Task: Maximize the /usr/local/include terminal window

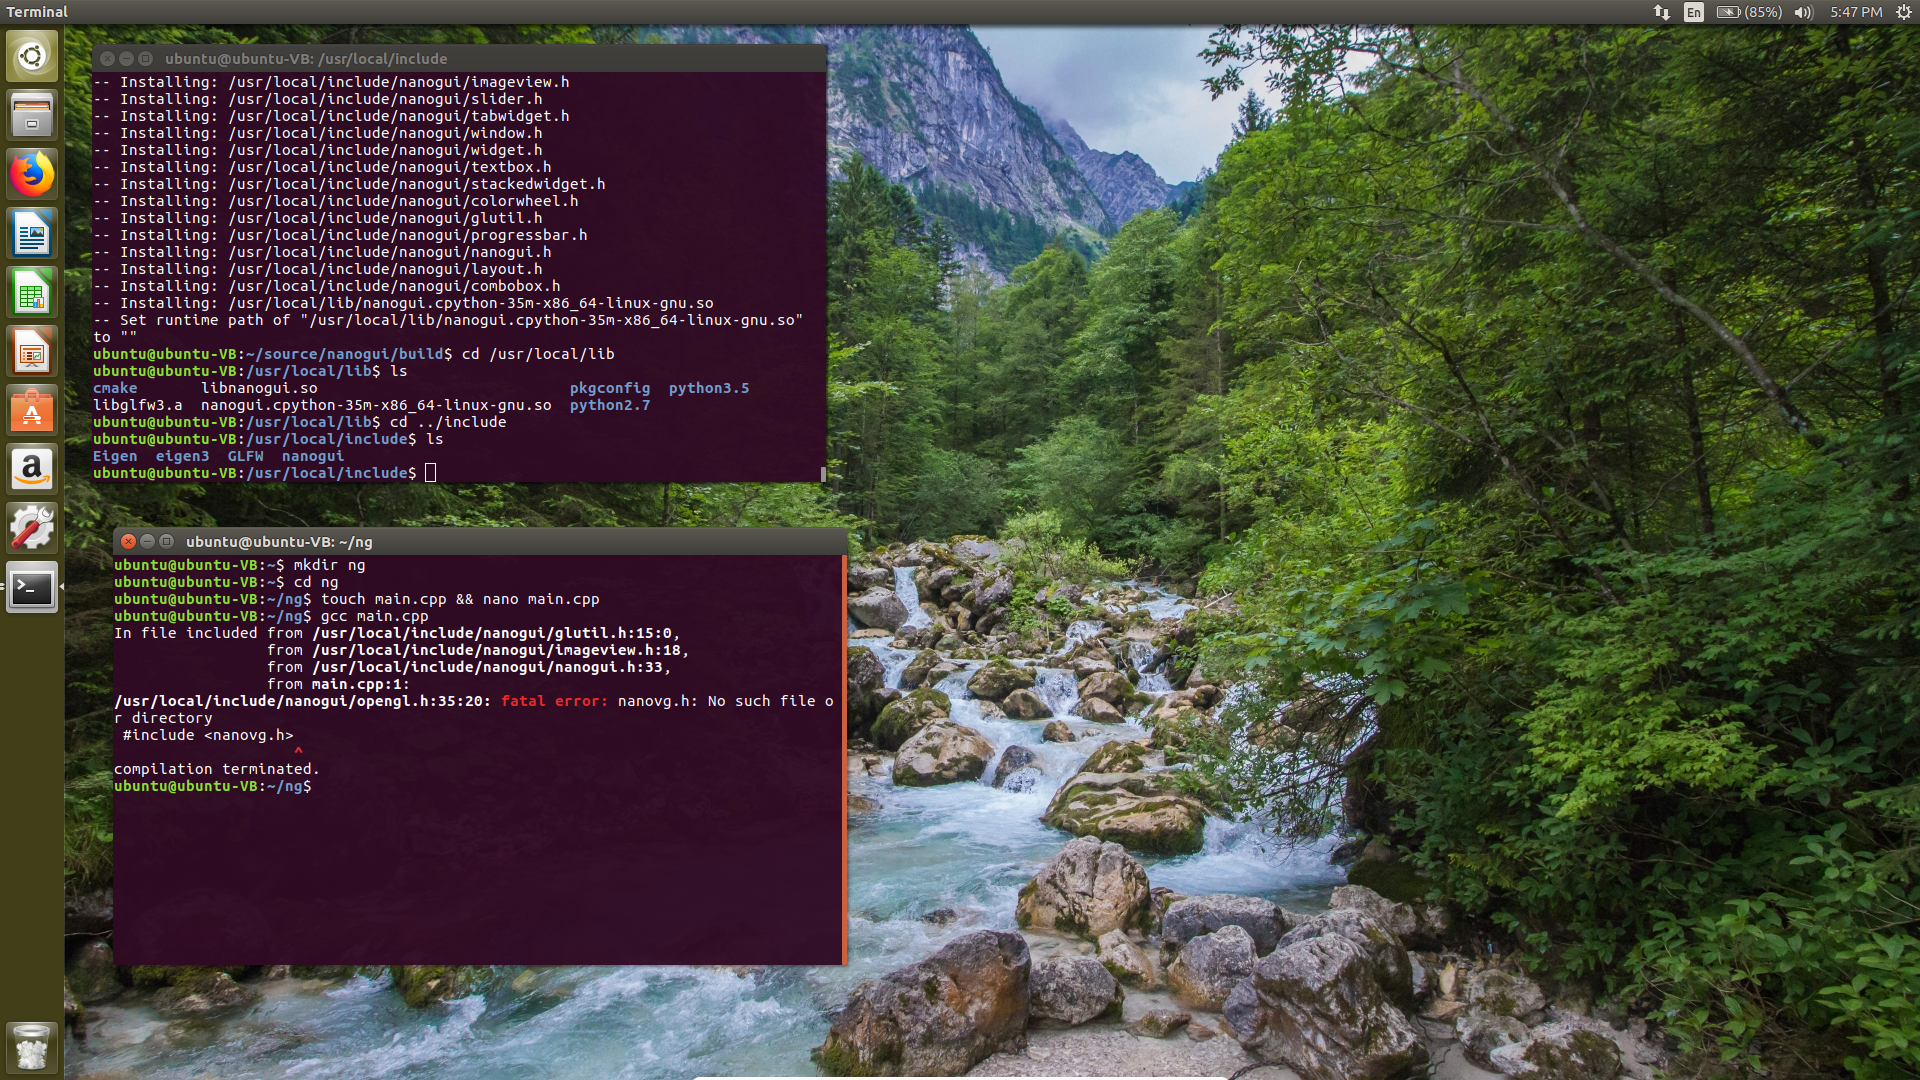Action: (x=145, y=58)
